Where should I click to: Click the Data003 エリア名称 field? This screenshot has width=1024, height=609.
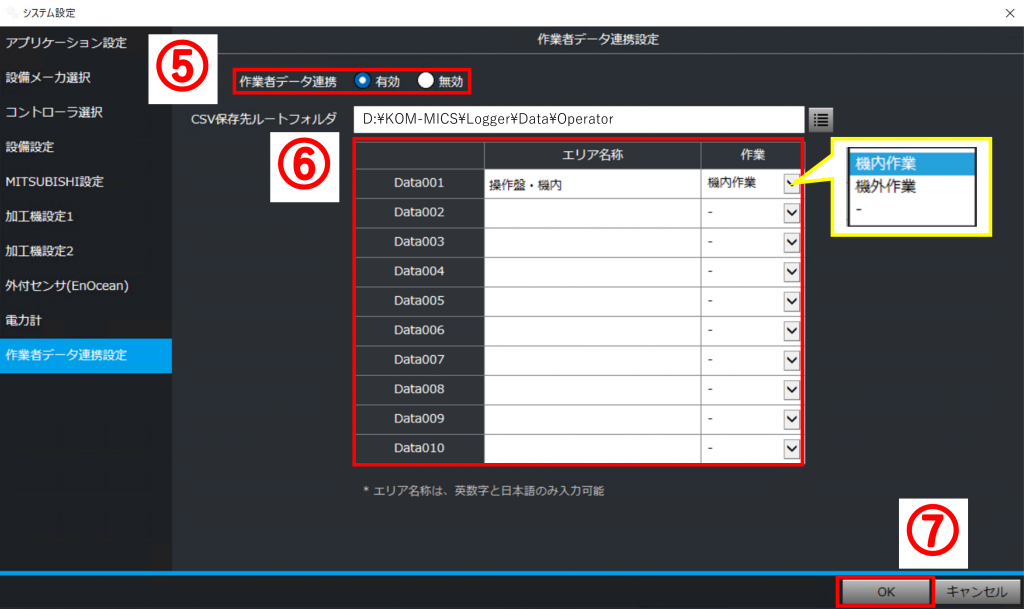[592, 242]
